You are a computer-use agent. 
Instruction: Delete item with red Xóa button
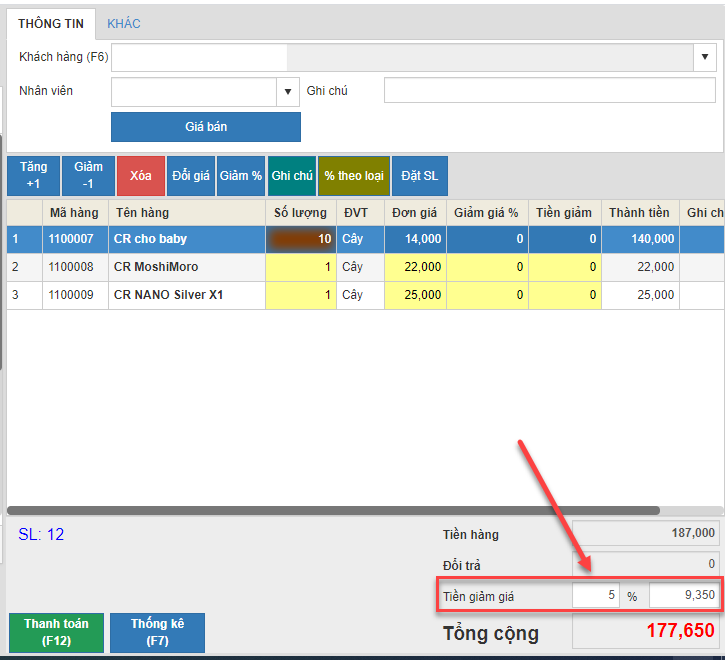140,176
